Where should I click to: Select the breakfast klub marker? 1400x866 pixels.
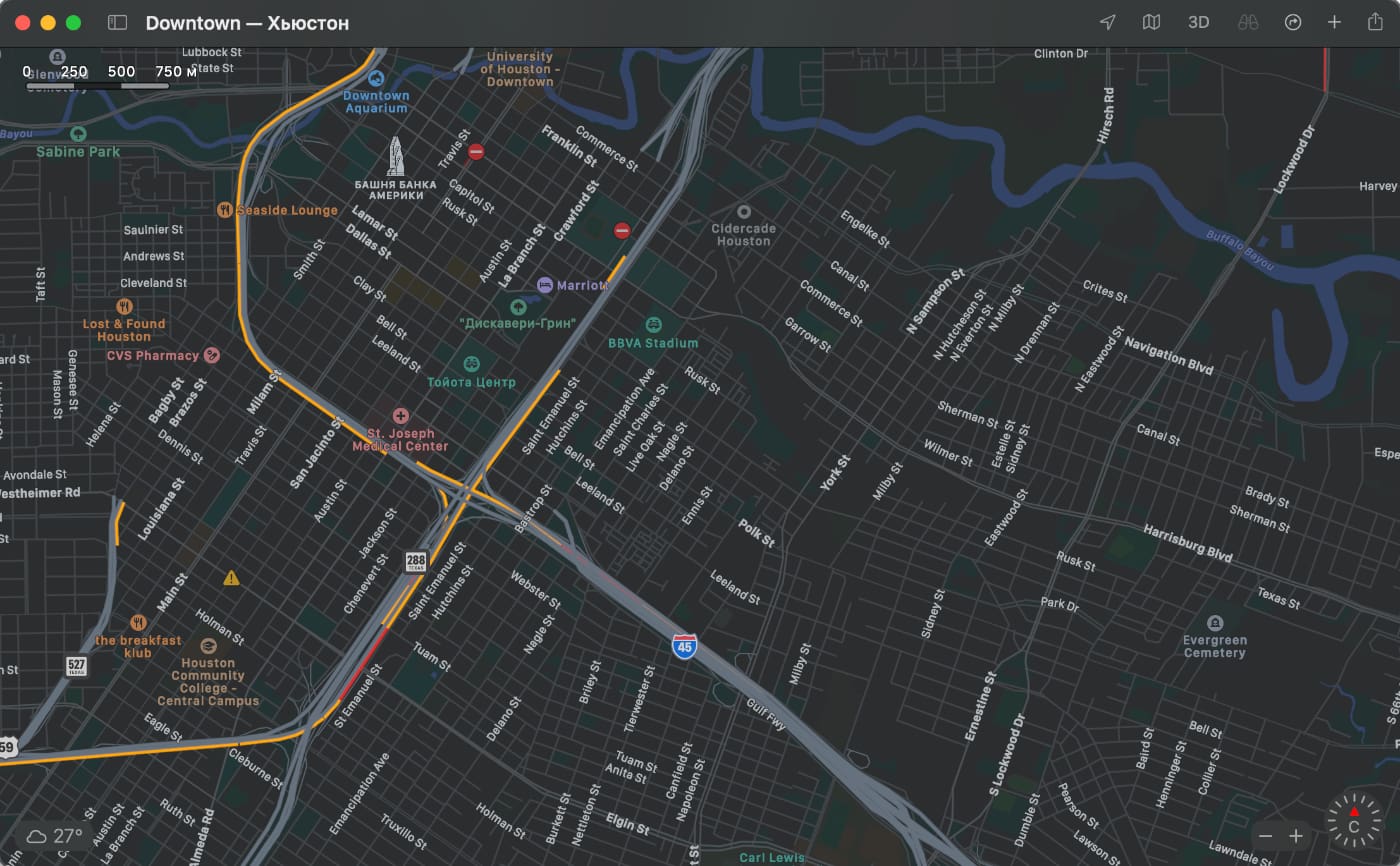(x=138, y=622)
